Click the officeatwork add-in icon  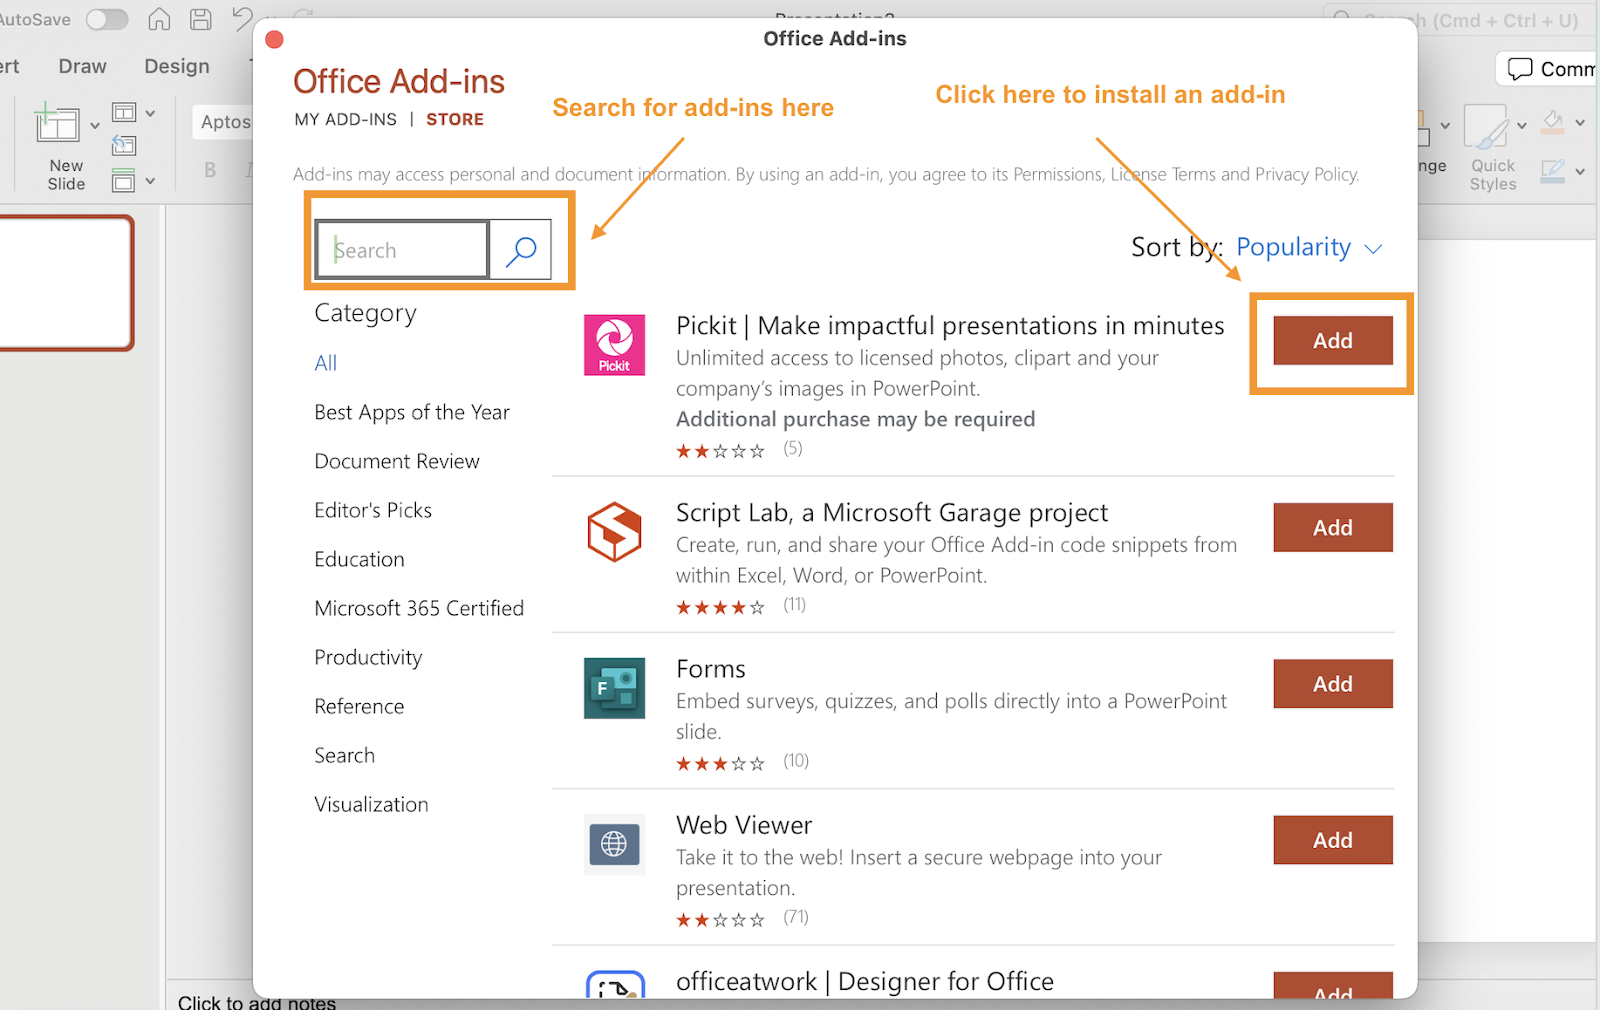(x=614, y=985)
